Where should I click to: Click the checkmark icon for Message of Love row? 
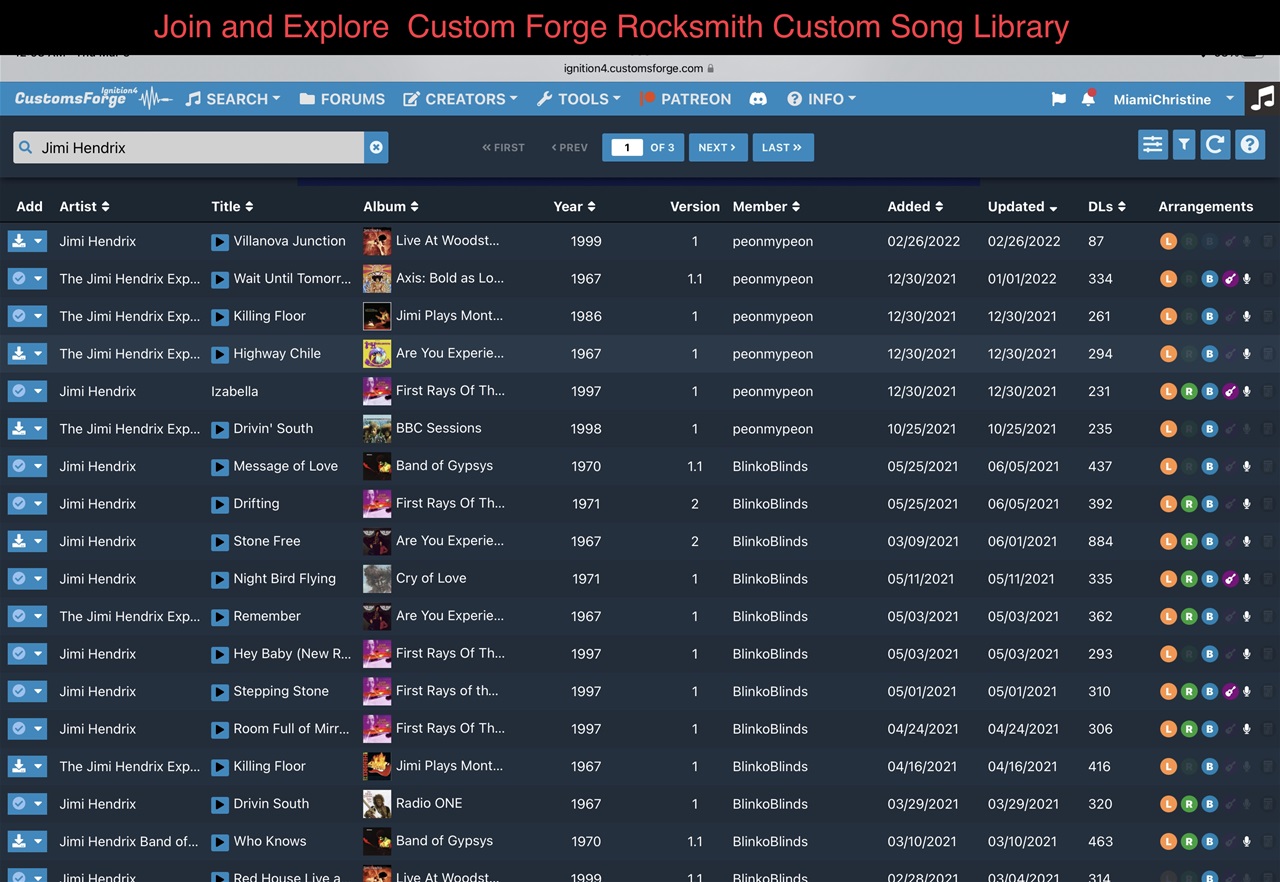18,466
